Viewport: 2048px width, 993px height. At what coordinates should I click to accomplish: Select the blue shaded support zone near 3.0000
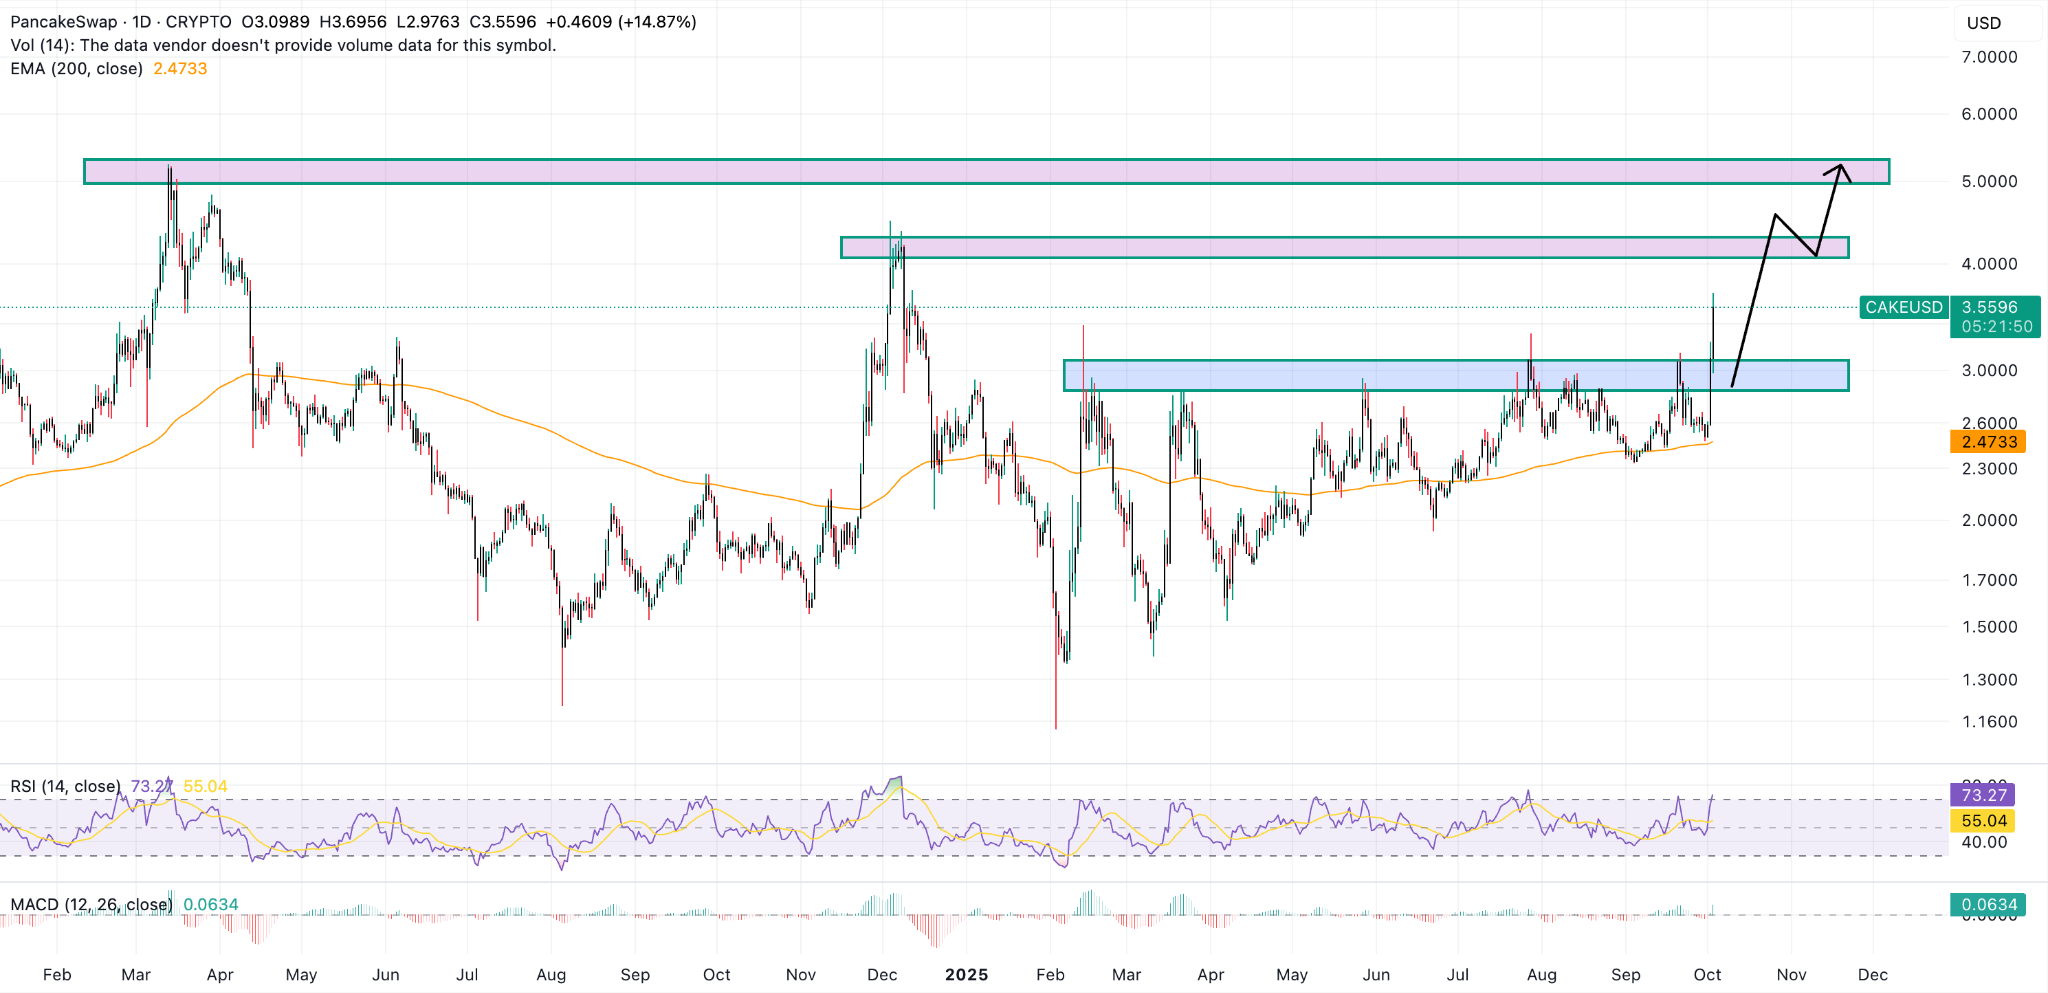(1456, 375)
